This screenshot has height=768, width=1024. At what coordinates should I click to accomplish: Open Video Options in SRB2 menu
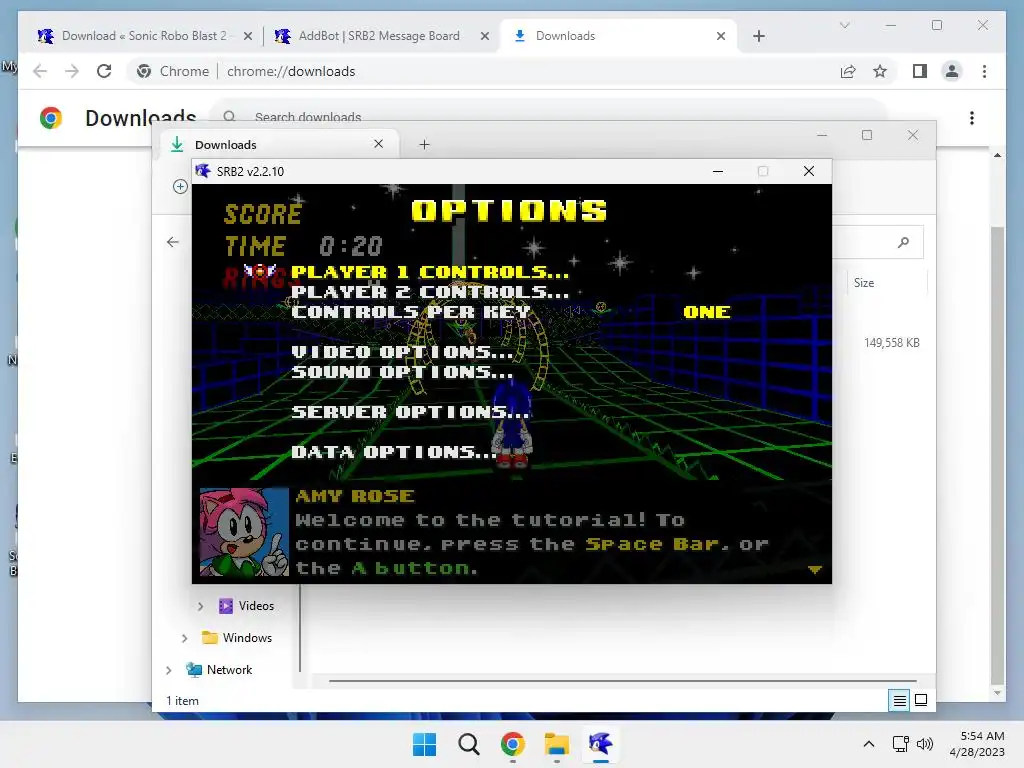pyautogui.click(x=402, y=352)
